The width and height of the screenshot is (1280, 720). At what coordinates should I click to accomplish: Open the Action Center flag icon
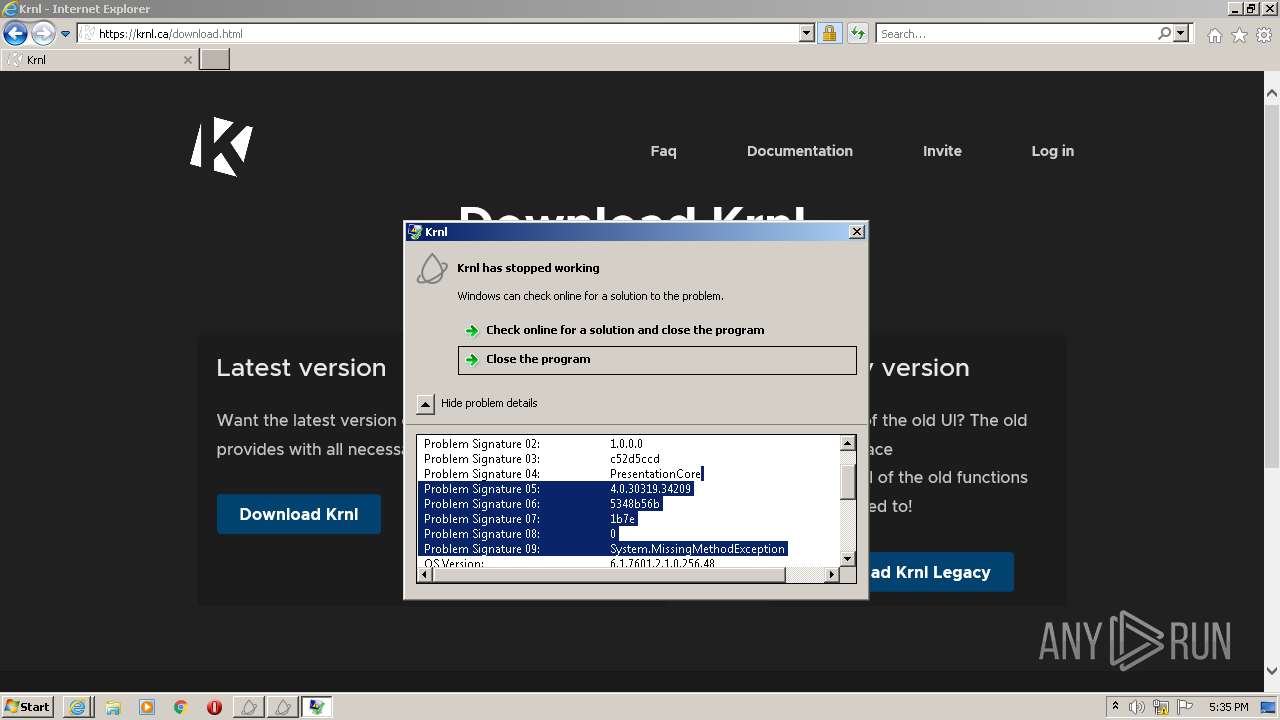click(1185, 707)
